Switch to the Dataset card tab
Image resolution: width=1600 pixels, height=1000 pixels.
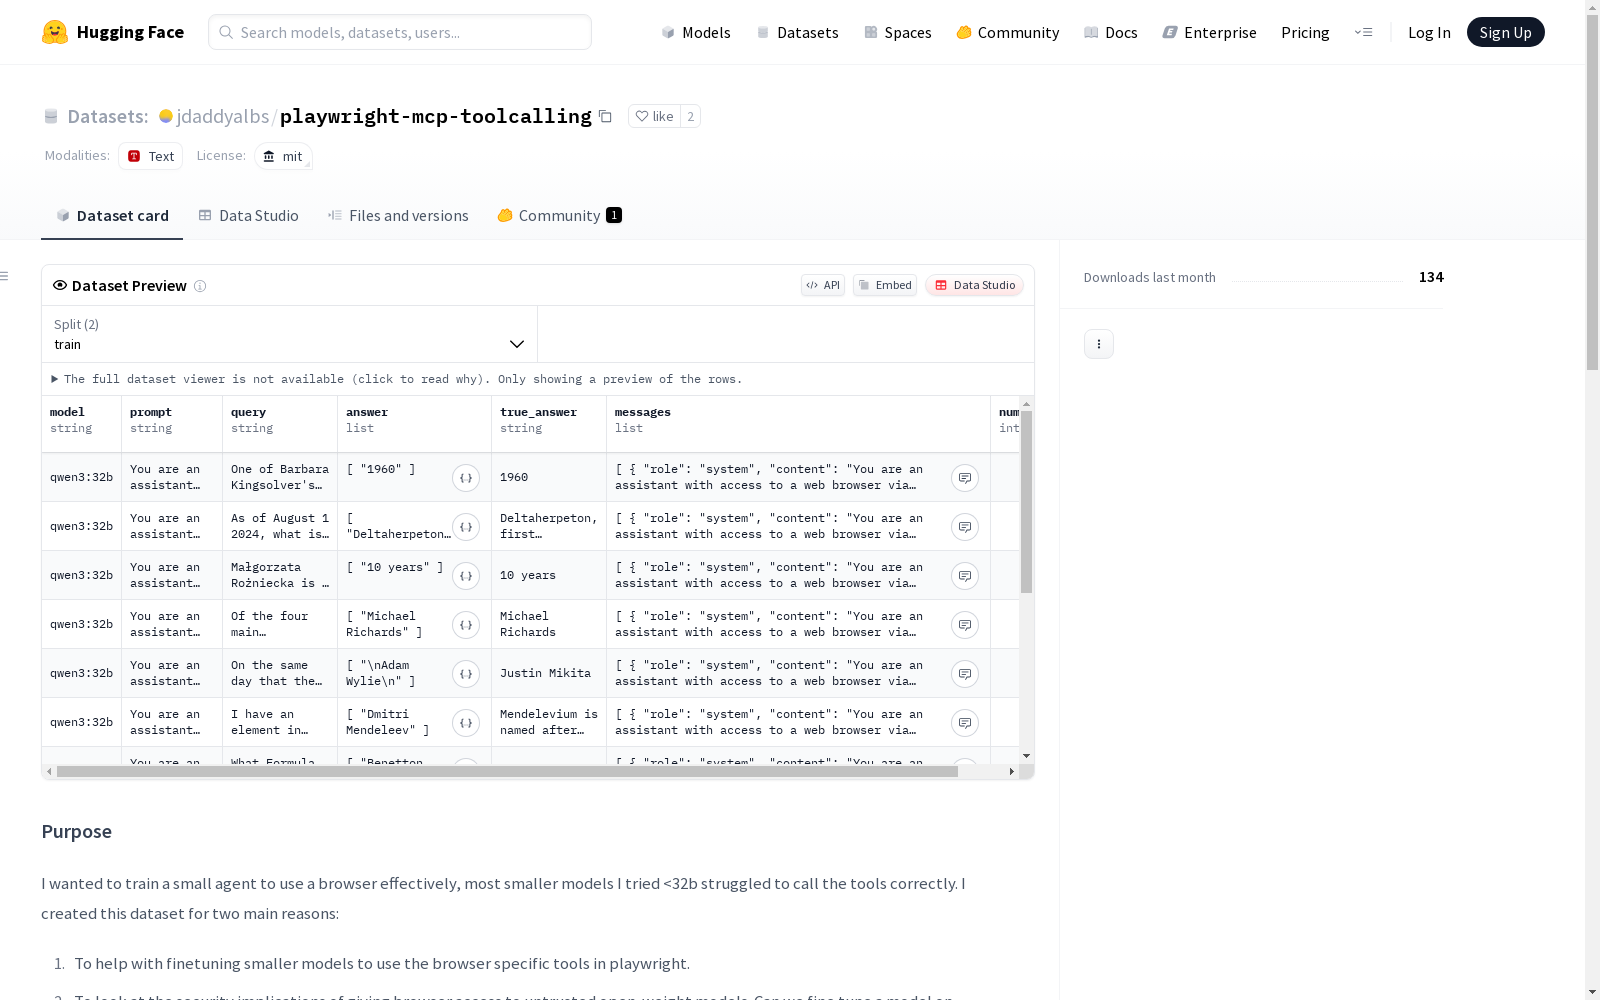pos(112,216)
